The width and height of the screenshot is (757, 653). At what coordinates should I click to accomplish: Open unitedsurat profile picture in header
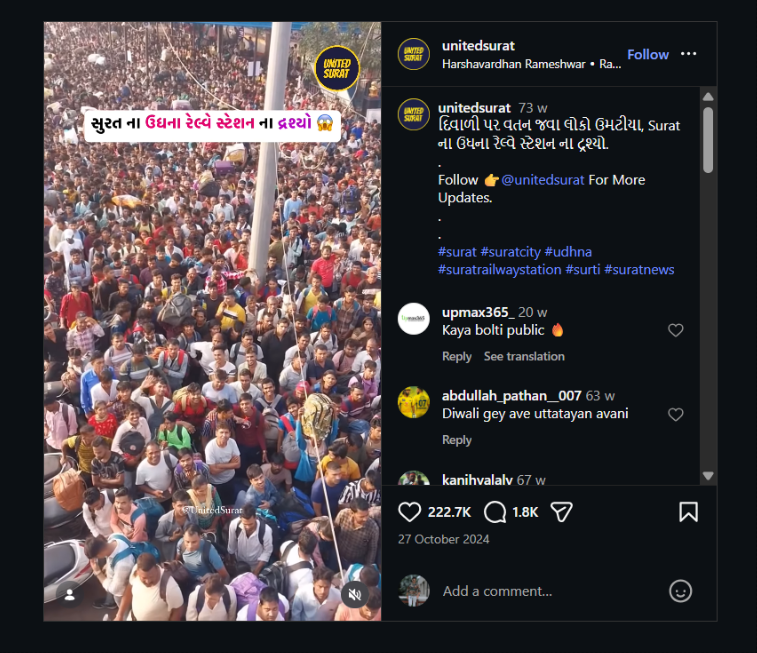pos(414,54)
